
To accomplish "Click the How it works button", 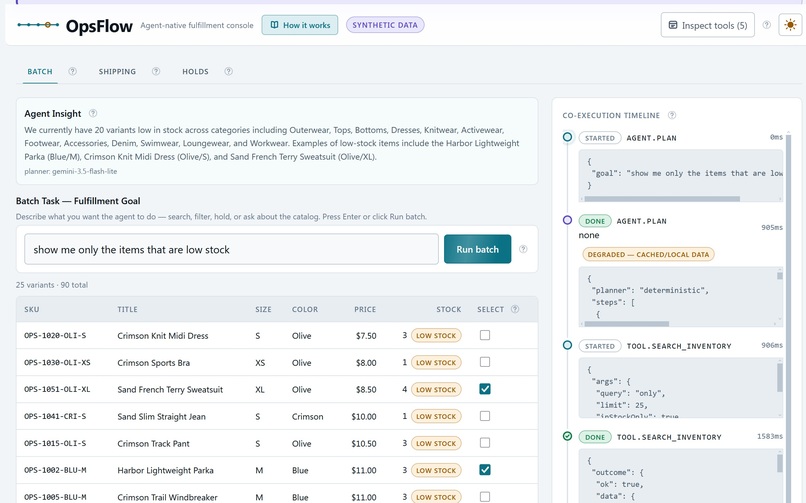I will (x=300, y=25).
